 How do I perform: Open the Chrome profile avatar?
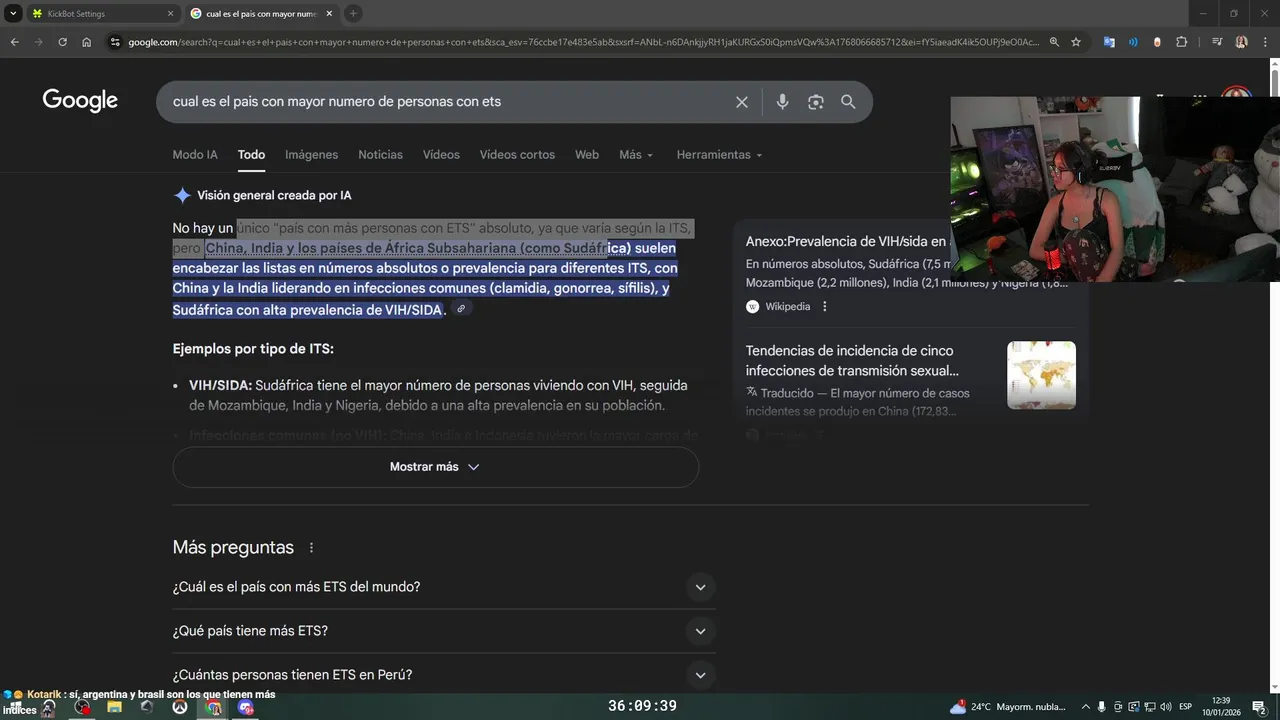point(1241,42)
